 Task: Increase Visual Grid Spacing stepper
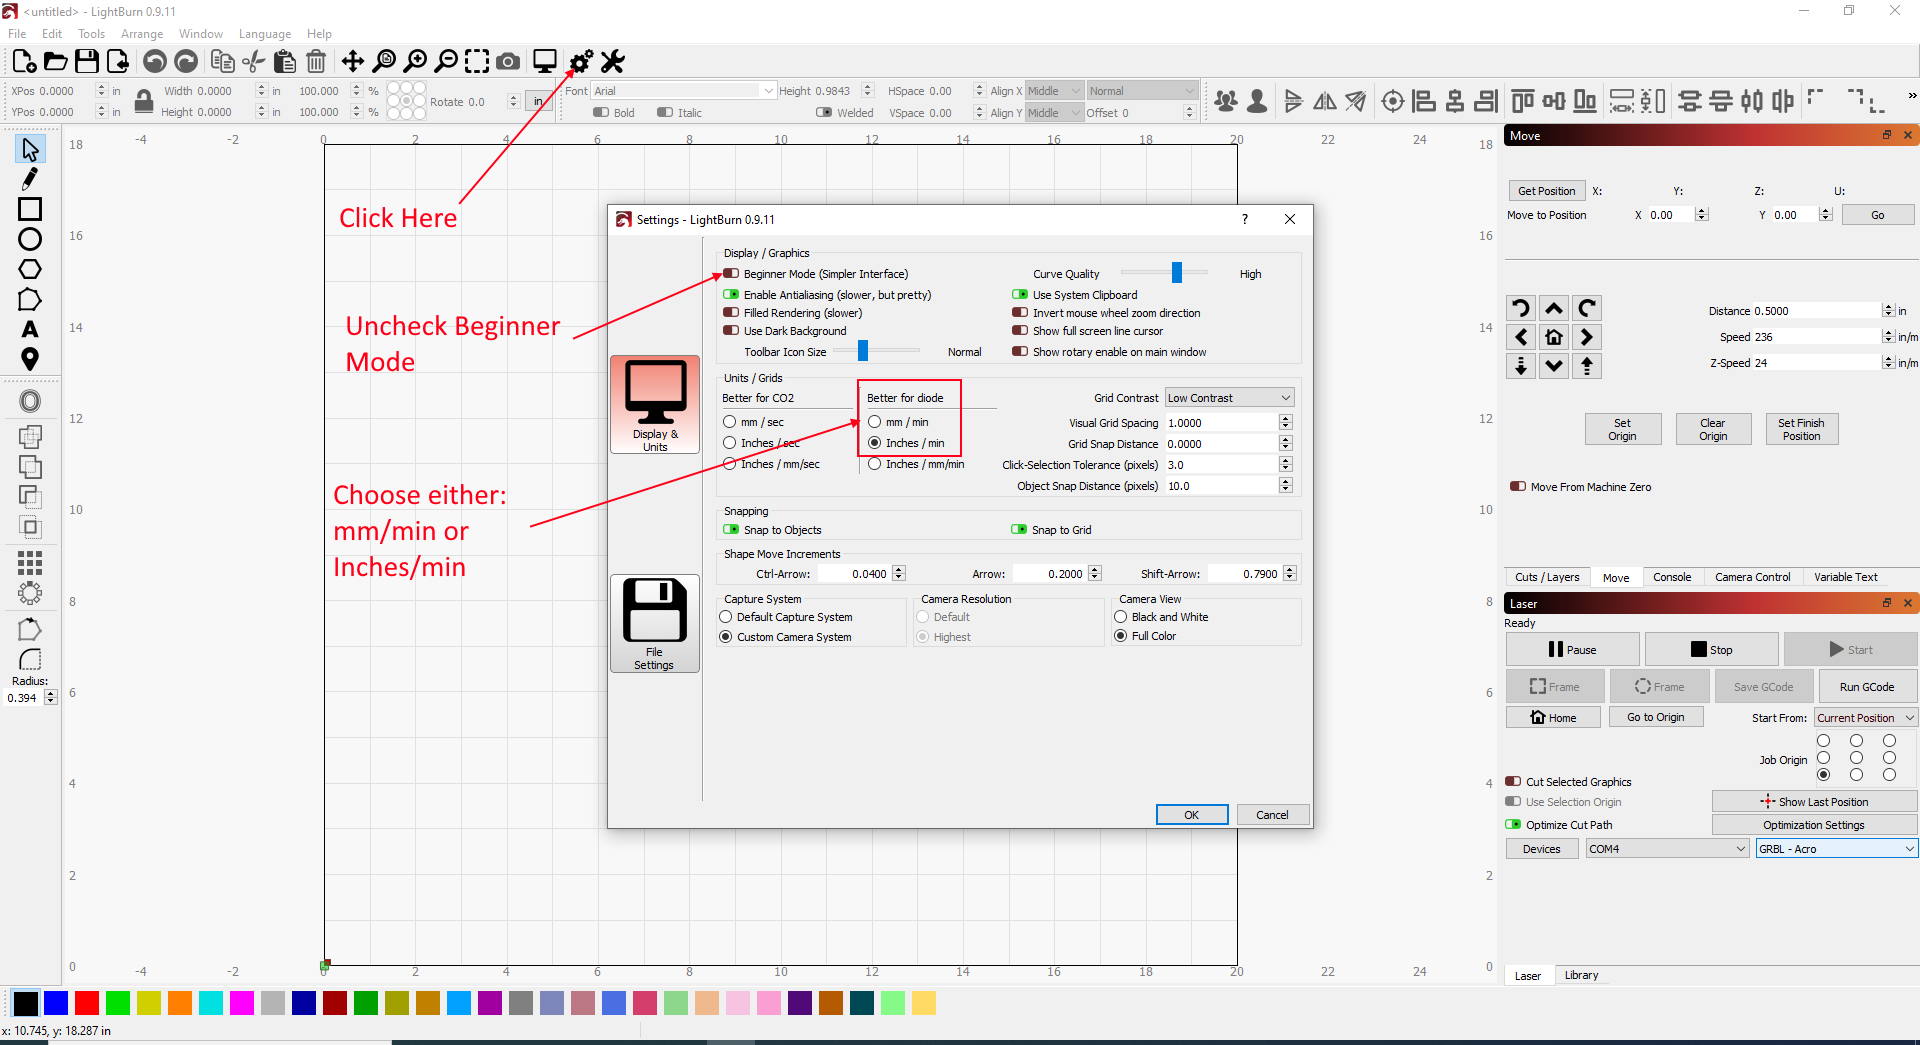(1286, 419)
